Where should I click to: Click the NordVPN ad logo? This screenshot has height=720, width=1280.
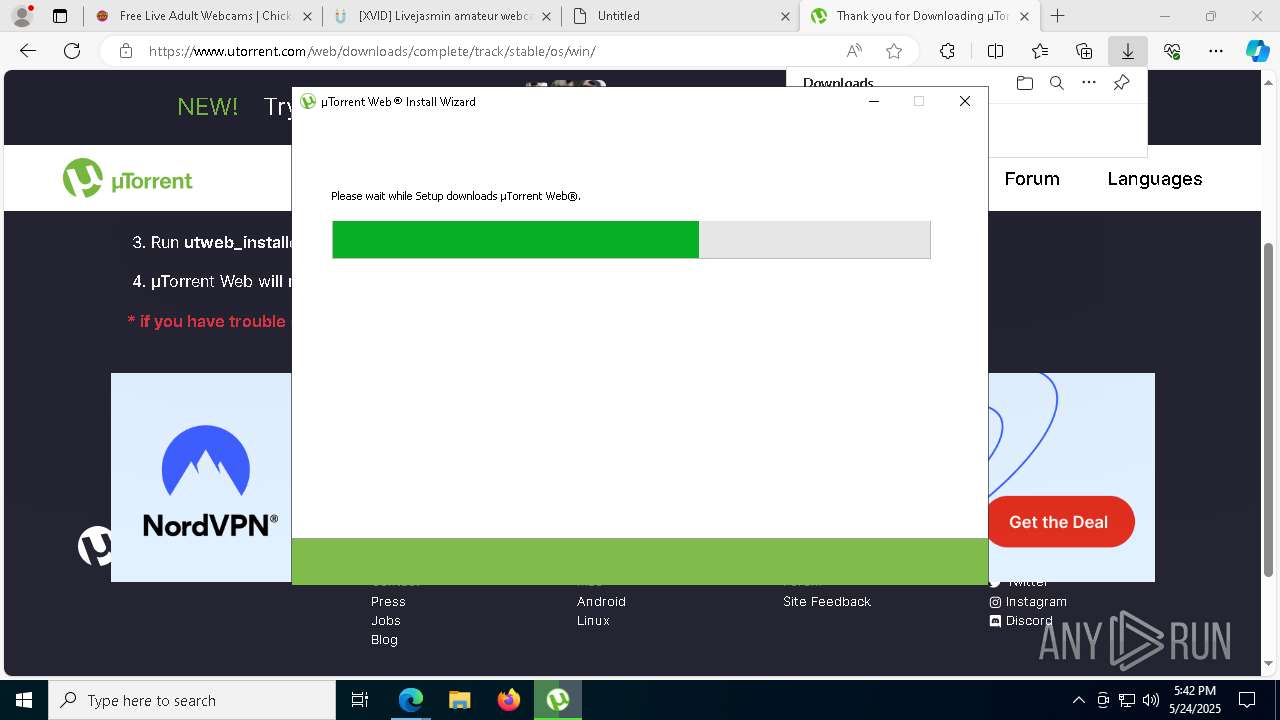[x=209, y=481]
